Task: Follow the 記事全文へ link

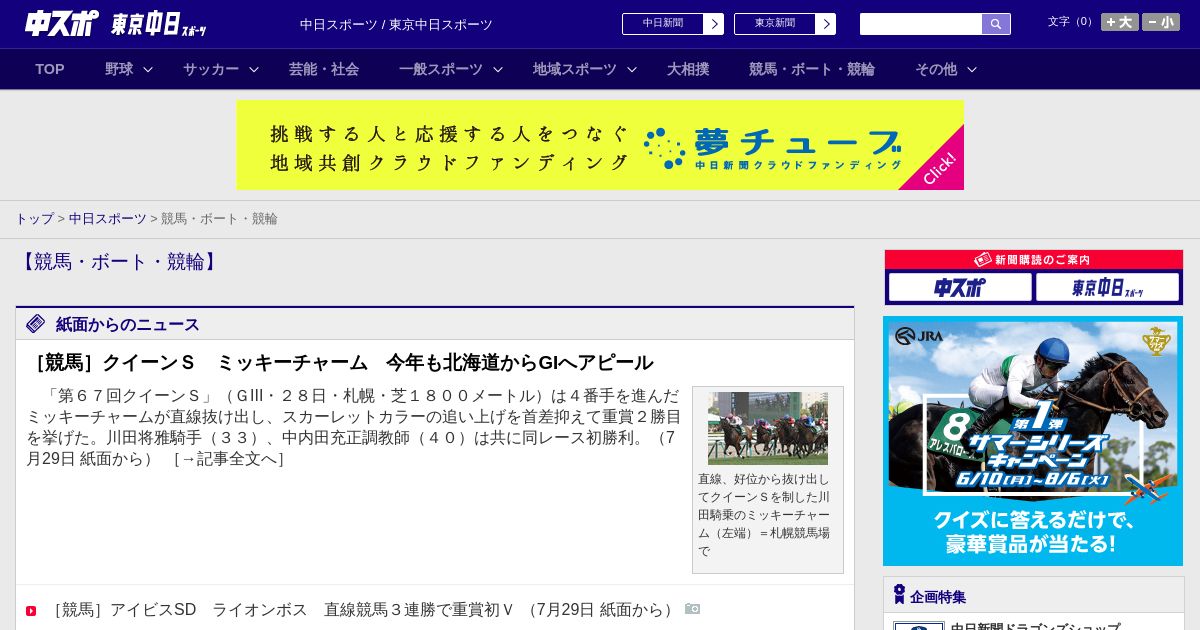Action: pyautogui.click(x=229, y=459)
